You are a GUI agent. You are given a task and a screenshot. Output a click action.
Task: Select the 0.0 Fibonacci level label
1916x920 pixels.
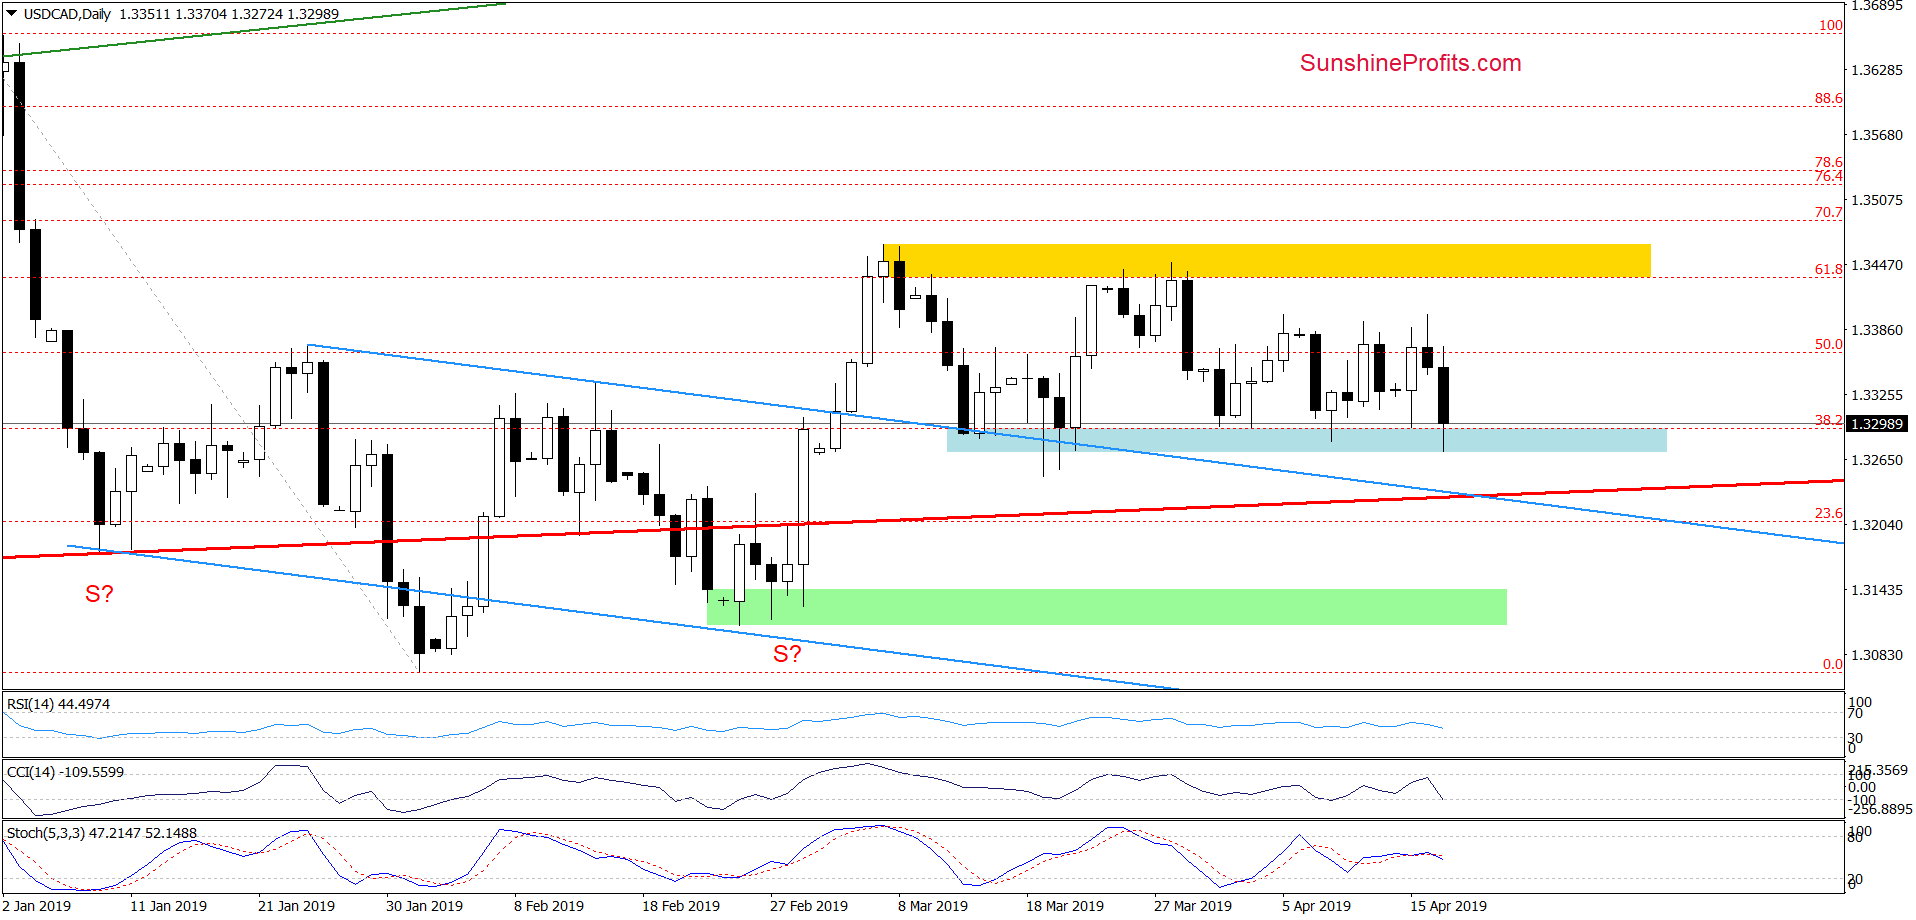point(1832,664)
